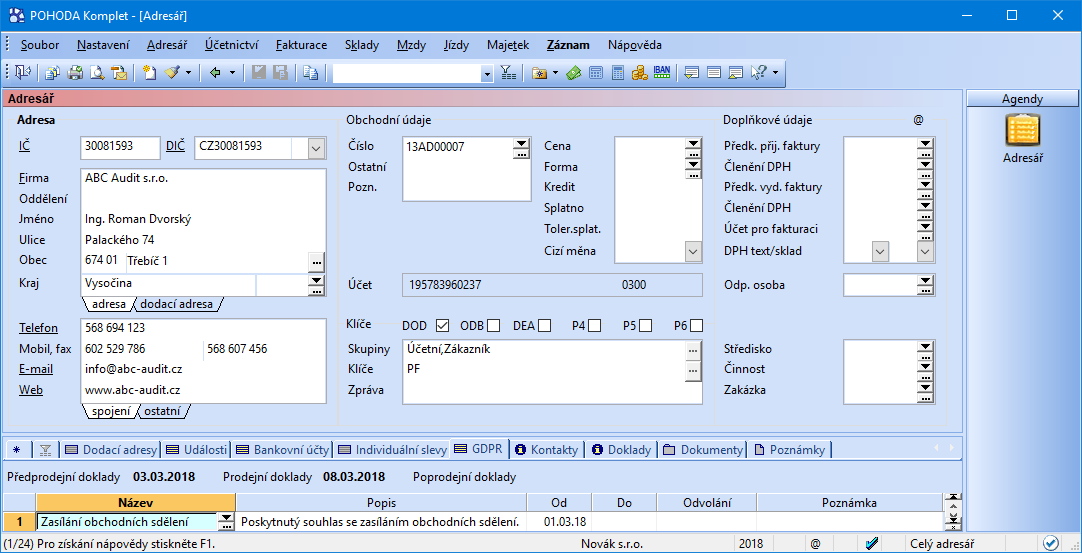This screenshot has height=553, width=1082.
Task: Open the Fakturace menu
Action: [301, 45]
